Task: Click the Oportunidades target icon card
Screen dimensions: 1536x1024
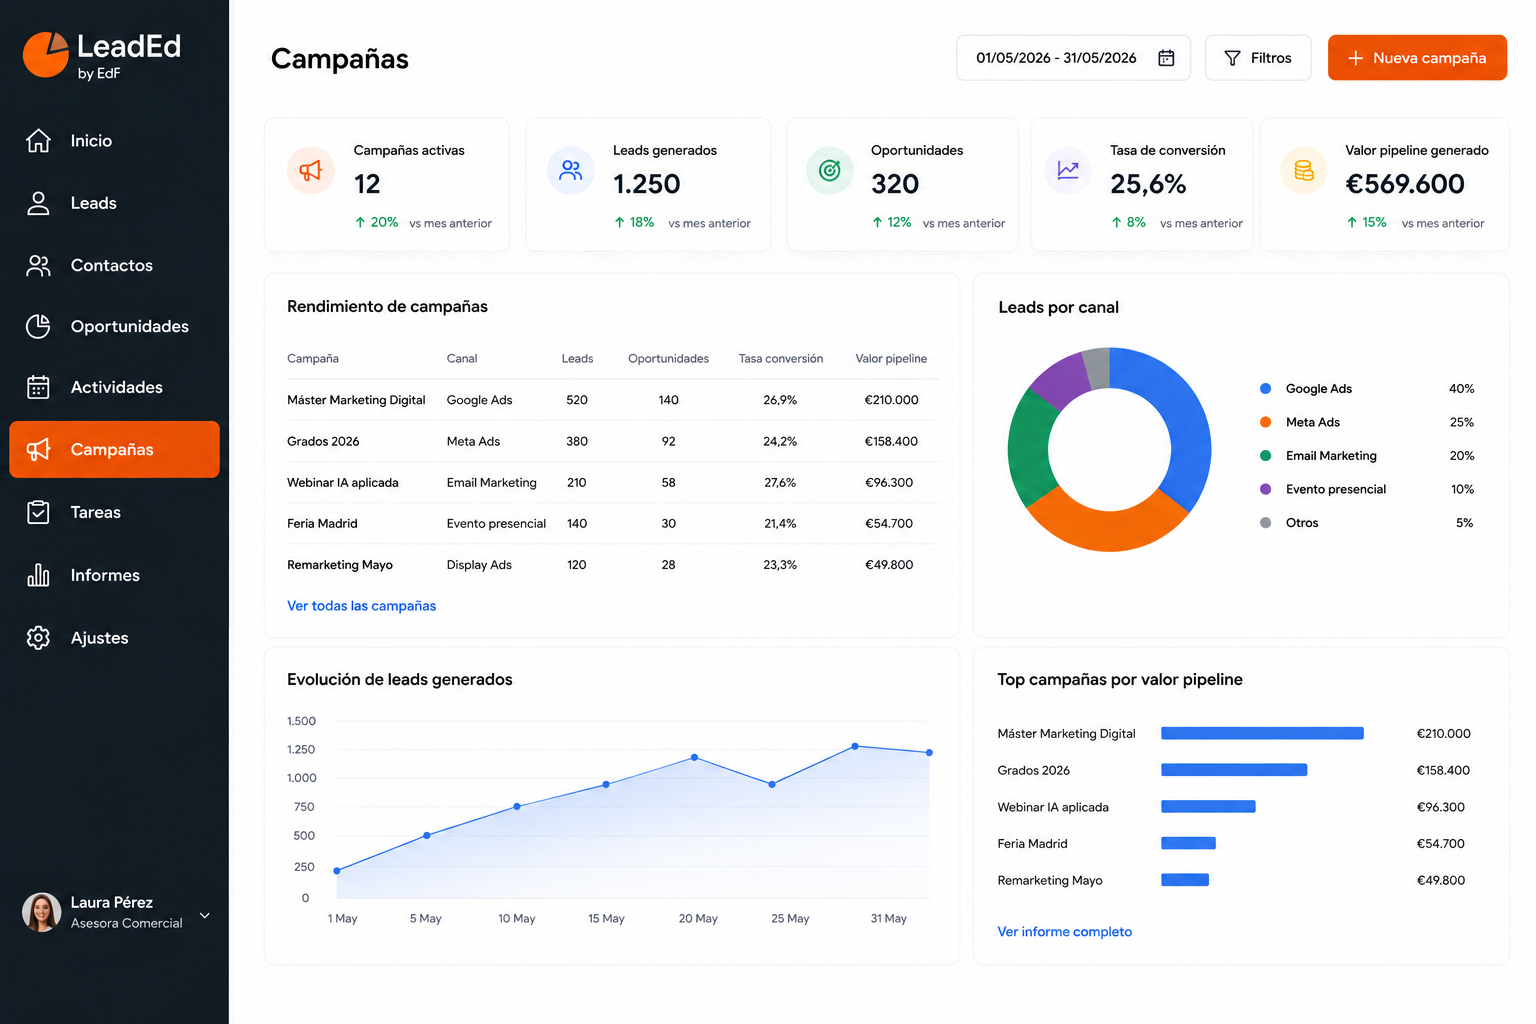Action: point(830,170)
